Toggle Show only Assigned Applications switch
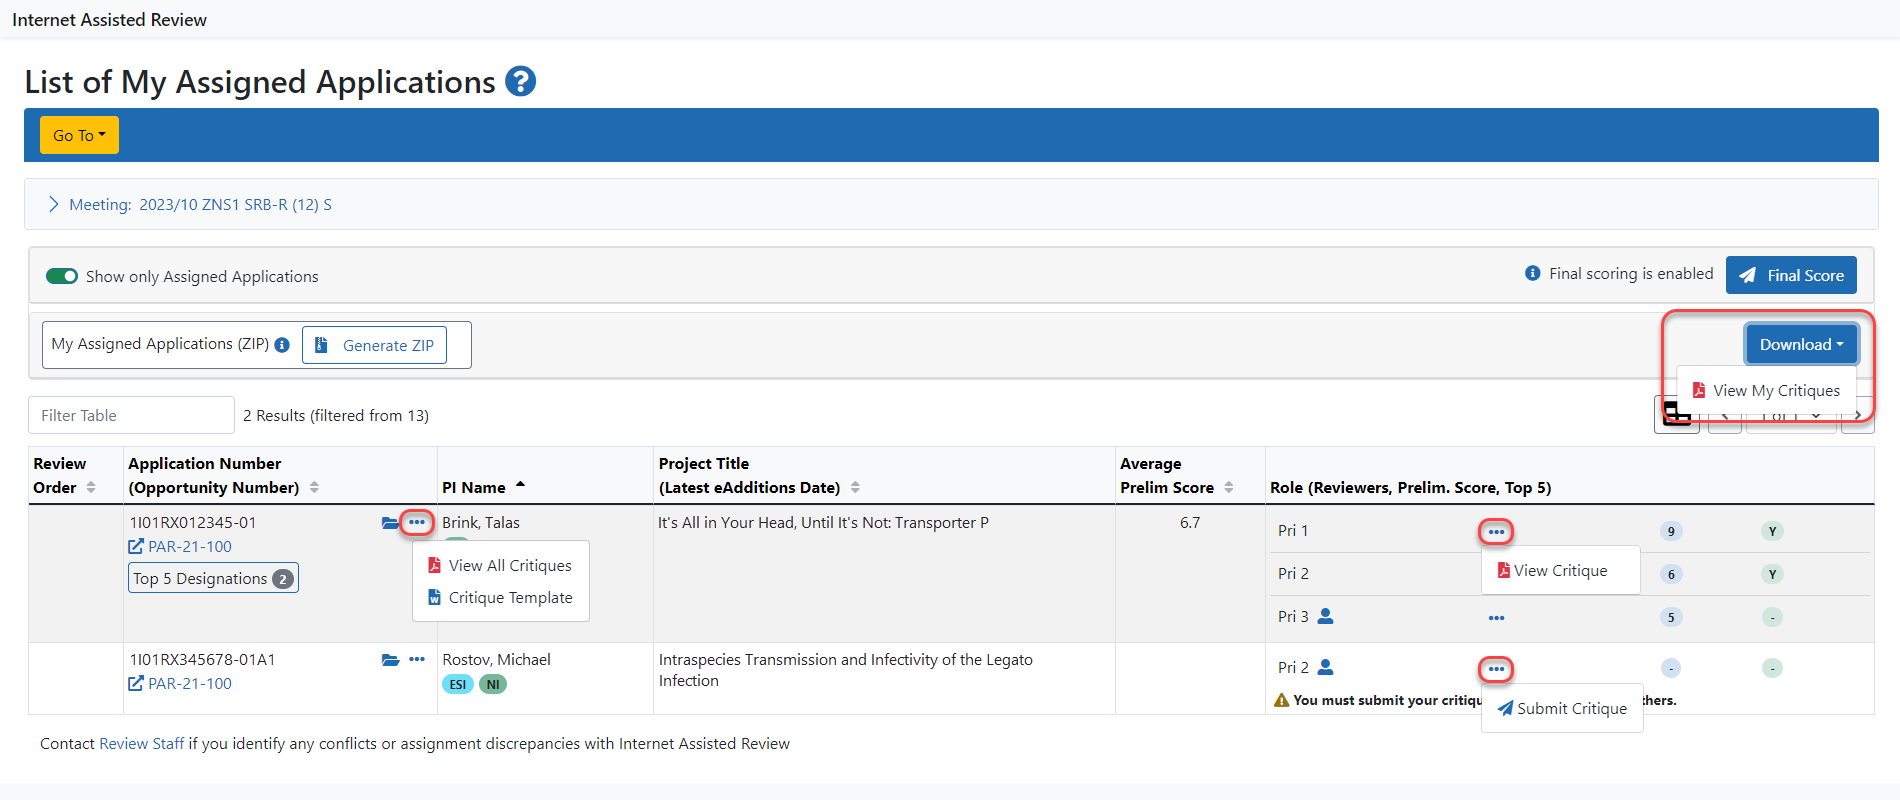The width and height of the screenshot is (1900, 800). pyautogui.click(x=62, y=276)
